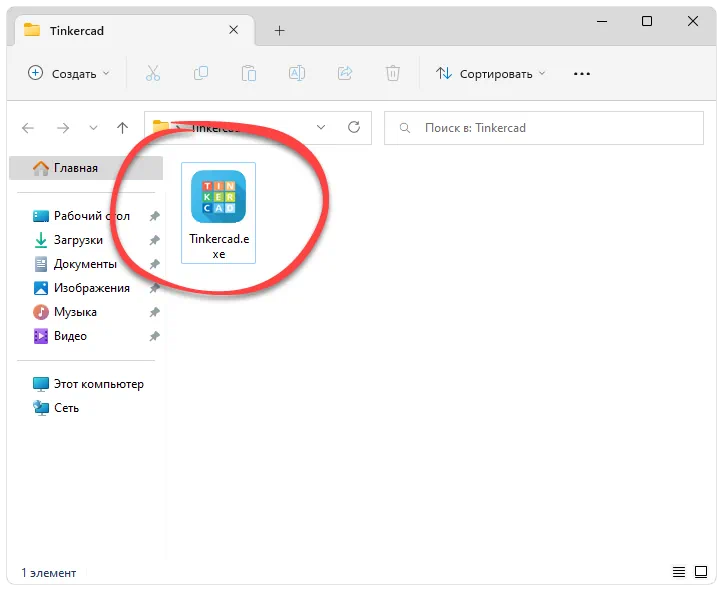Add a new Explorer tab
723x590 pixels.
tap(279, 30)
